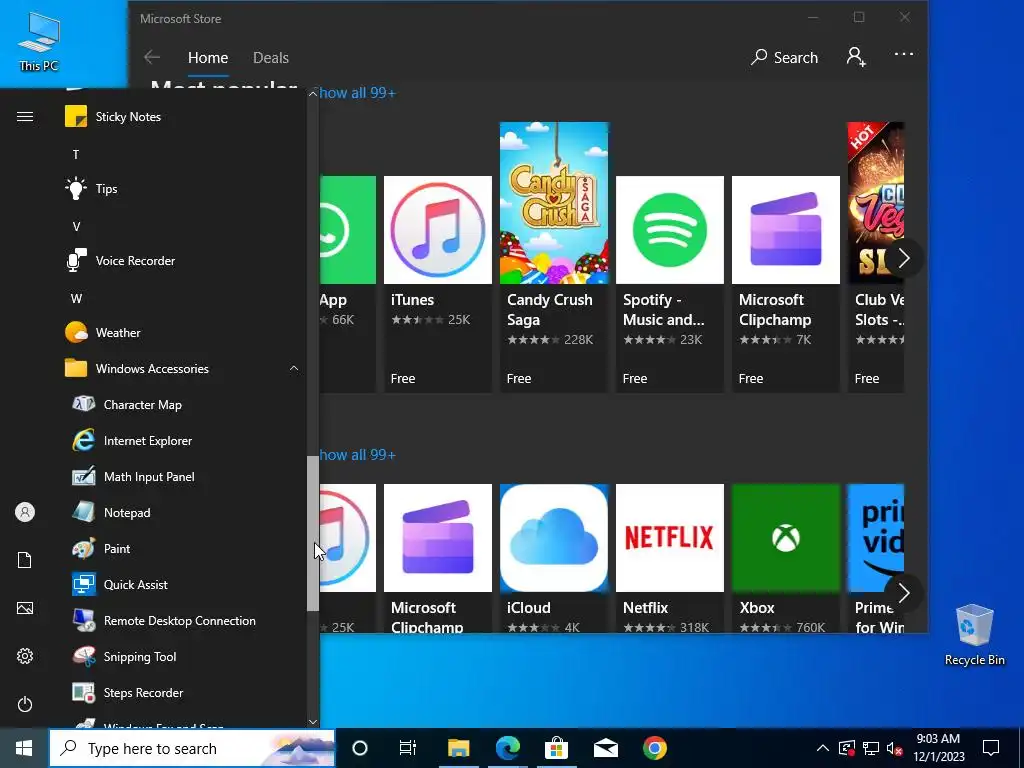Screen dimensions: 1024x768
Task: Open Sticky Notes from Start menu
Action: point(183,117)
